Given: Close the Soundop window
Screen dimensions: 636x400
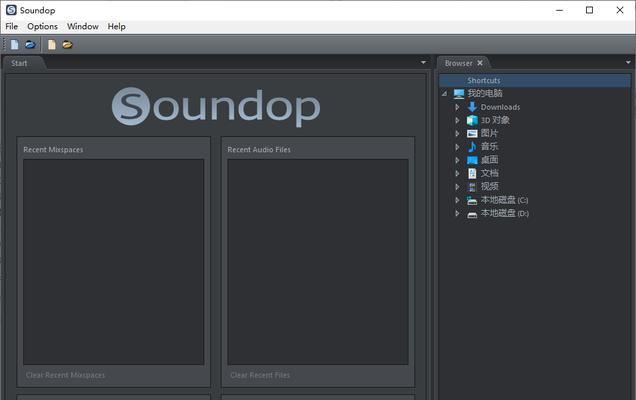Looking at the screenshot, I should coord(620,10).
